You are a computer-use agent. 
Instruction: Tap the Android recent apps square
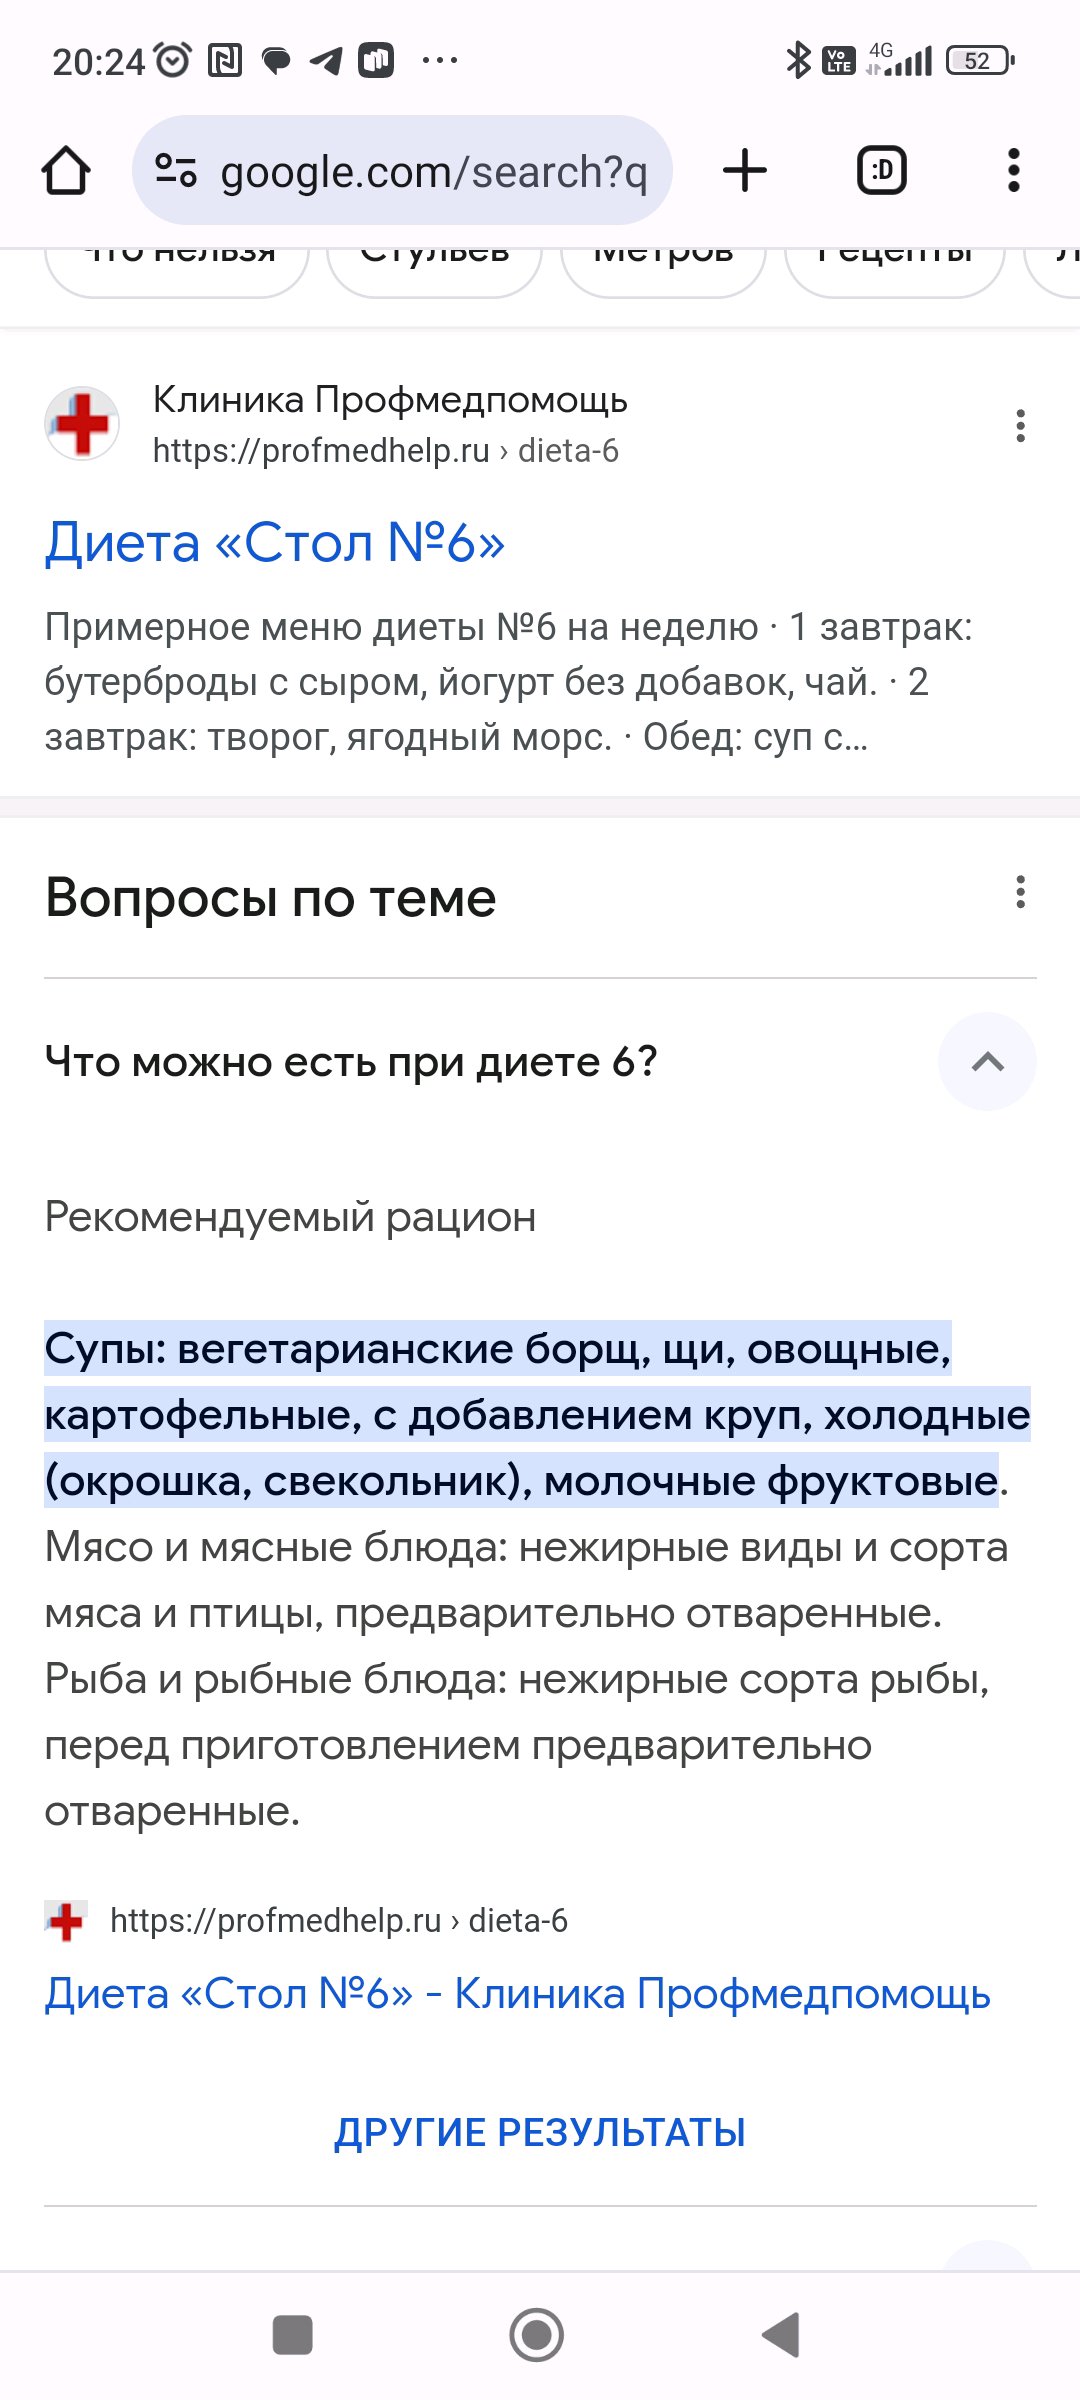click(293, 2335)
